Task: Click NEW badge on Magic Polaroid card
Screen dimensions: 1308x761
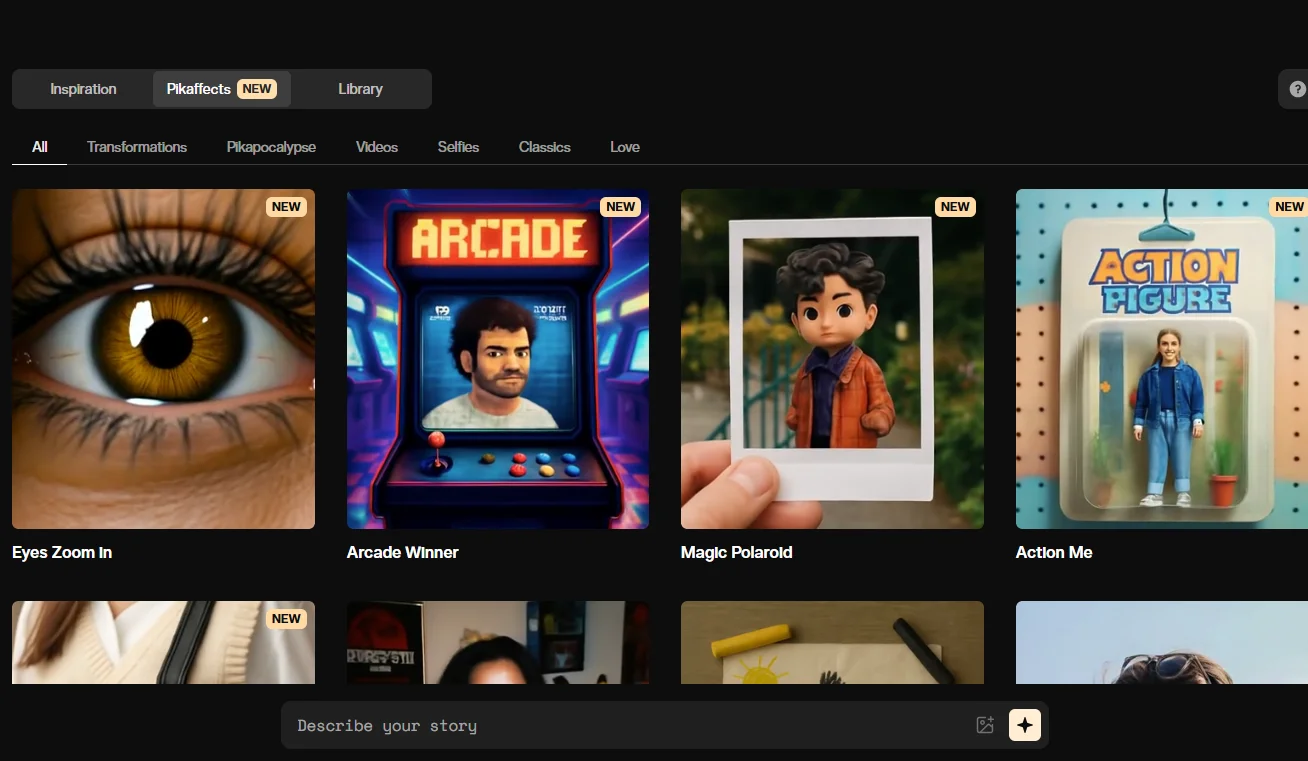Action: pyautogui.click(x=955, y=207)
